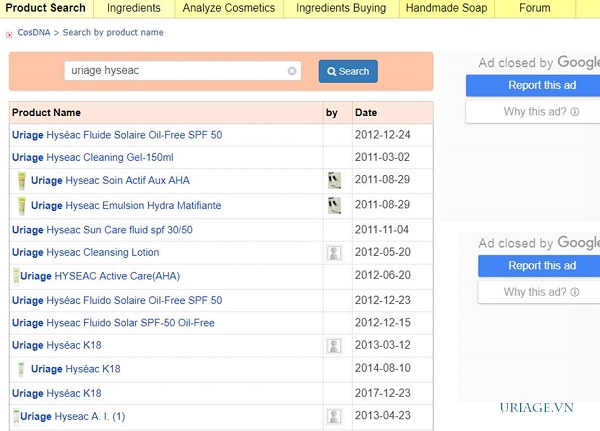This screenshot has width=600, height=431.
Task: Open Uriage Hyseac Cleaning Gel-150ml link
Action: (92, 157)
